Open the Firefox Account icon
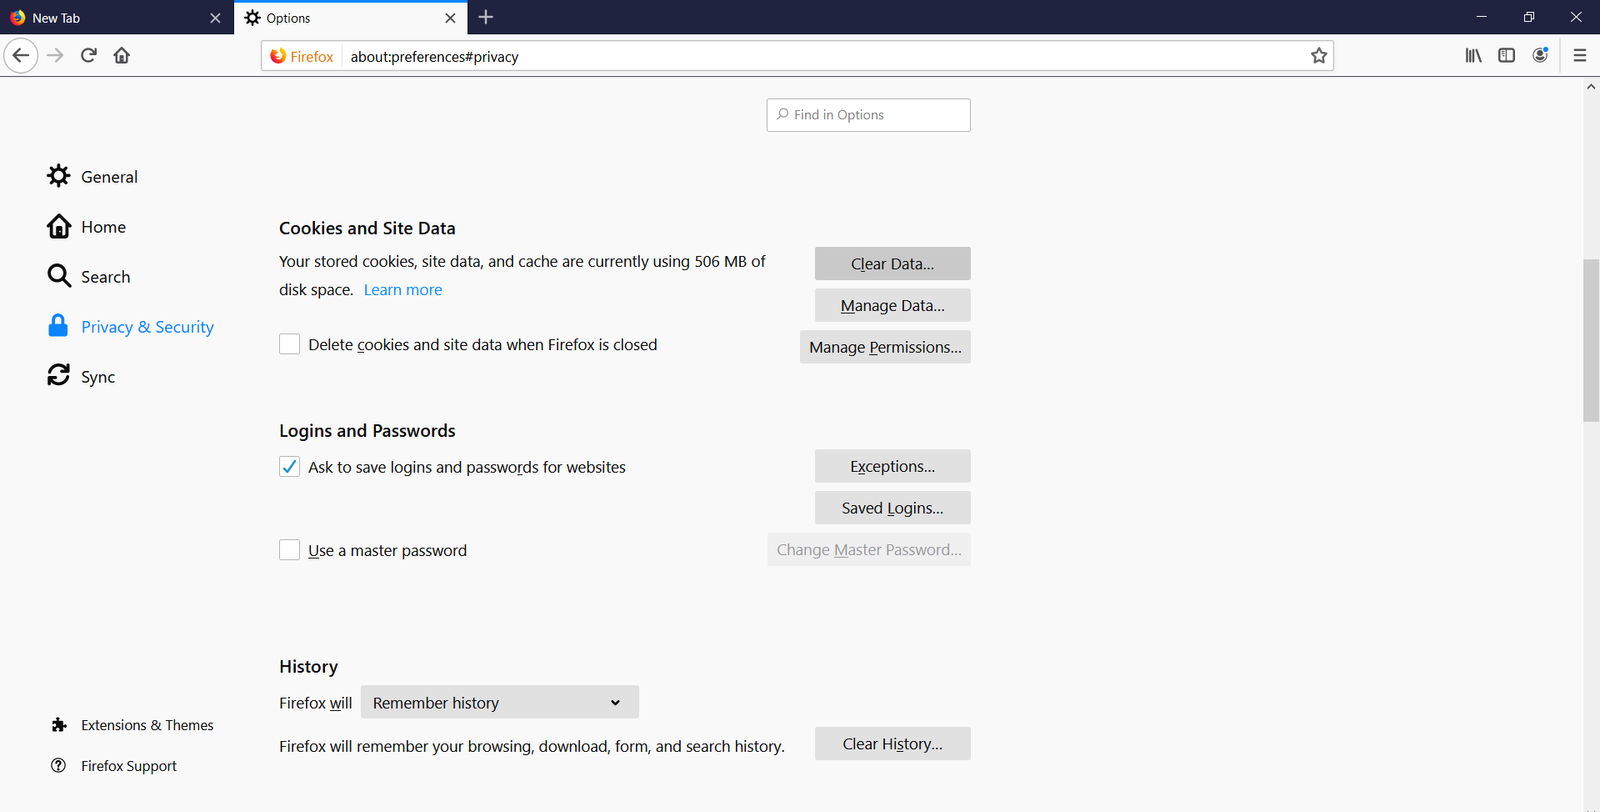Screen dimensions: 1600x812 point(1540,56)
